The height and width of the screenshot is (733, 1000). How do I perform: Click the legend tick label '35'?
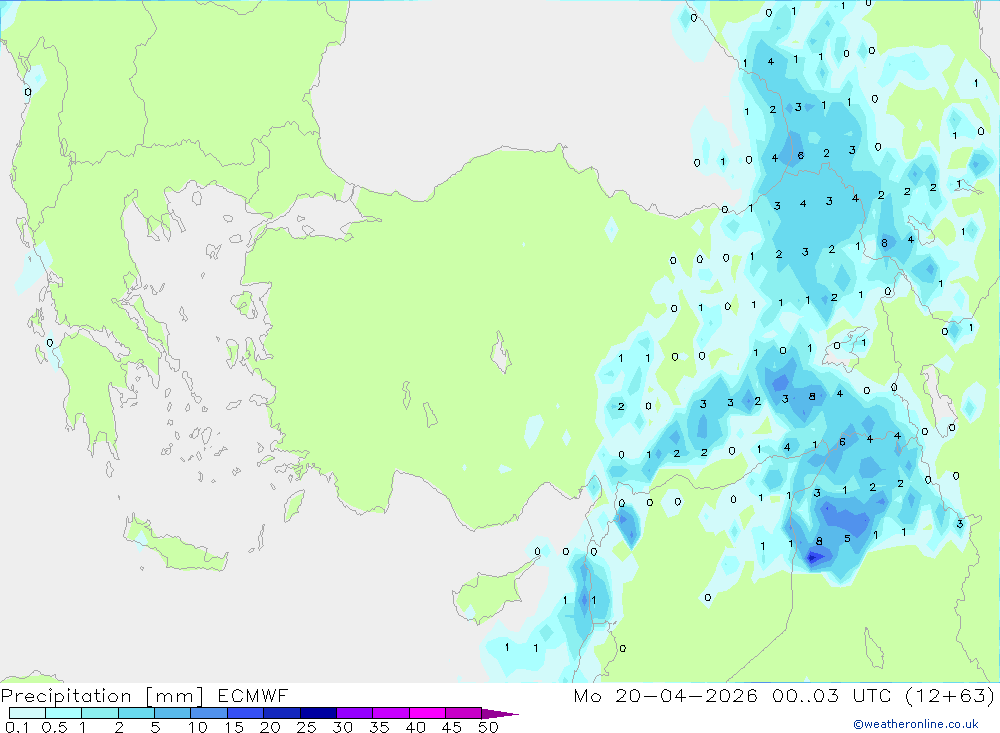pyautogui.click(x=379, y=727)
